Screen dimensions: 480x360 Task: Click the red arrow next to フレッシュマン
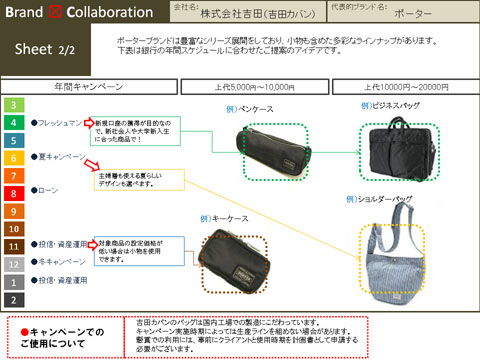(x=89, y=123)
